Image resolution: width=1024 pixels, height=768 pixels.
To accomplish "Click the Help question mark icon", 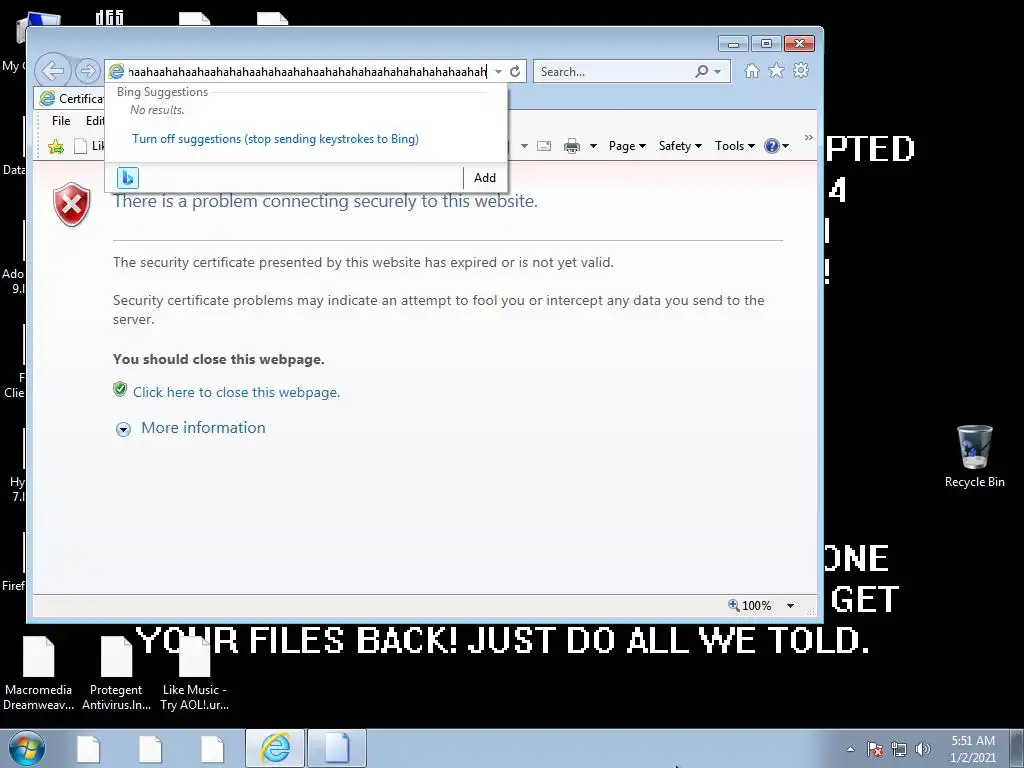I will (x=771, y=146).
